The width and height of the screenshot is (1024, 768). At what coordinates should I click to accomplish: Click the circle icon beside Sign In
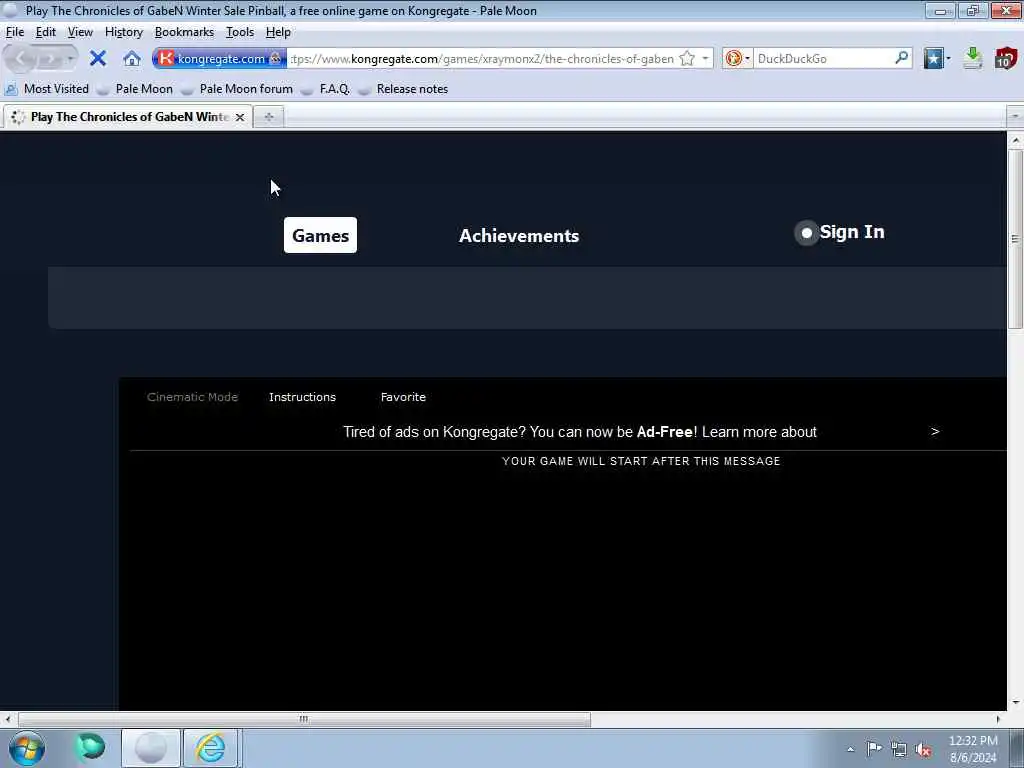click(807, 232)
